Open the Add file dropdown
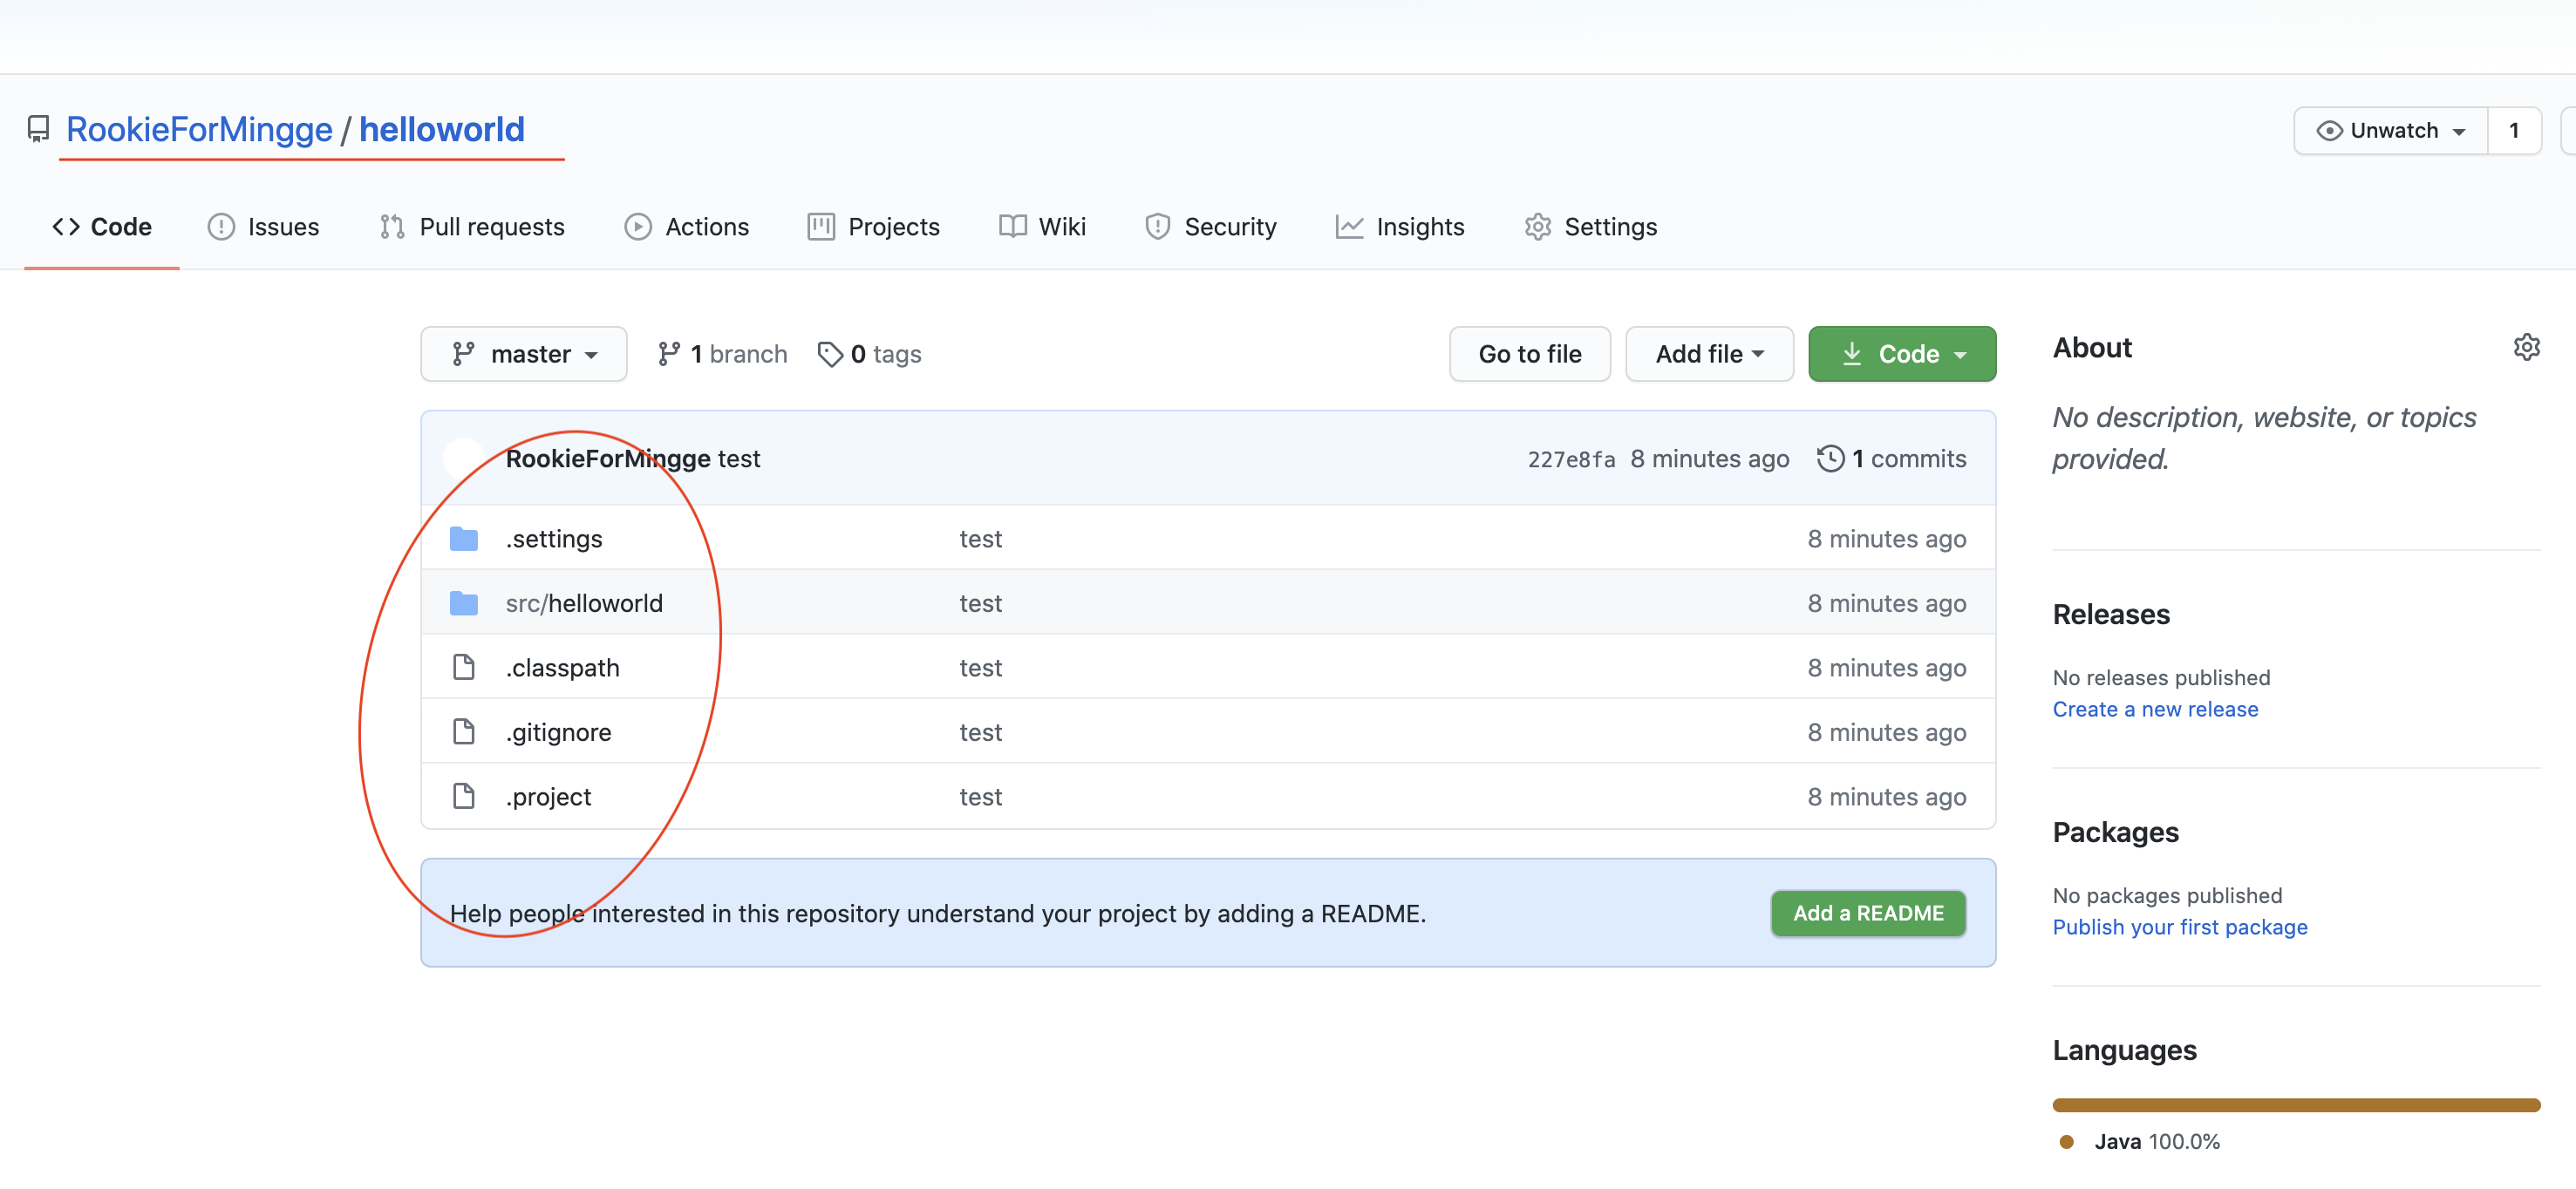The height and width of the screenshot is (1189, 2576). (1709, 354)
